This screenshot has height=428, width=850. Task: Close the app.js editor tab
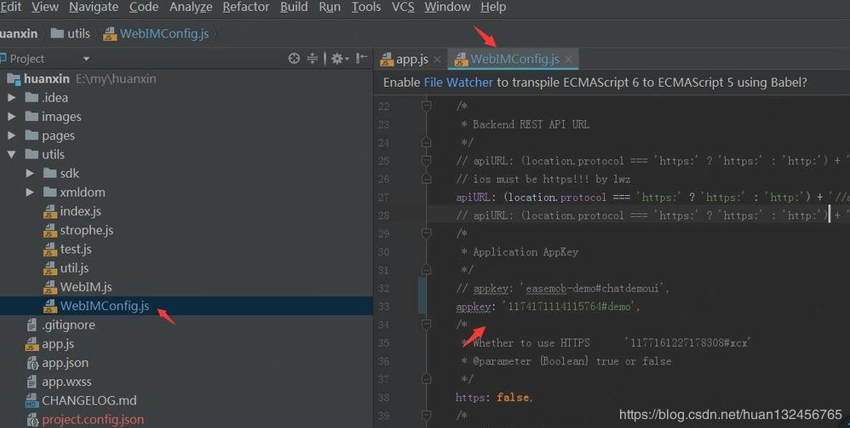437,60
